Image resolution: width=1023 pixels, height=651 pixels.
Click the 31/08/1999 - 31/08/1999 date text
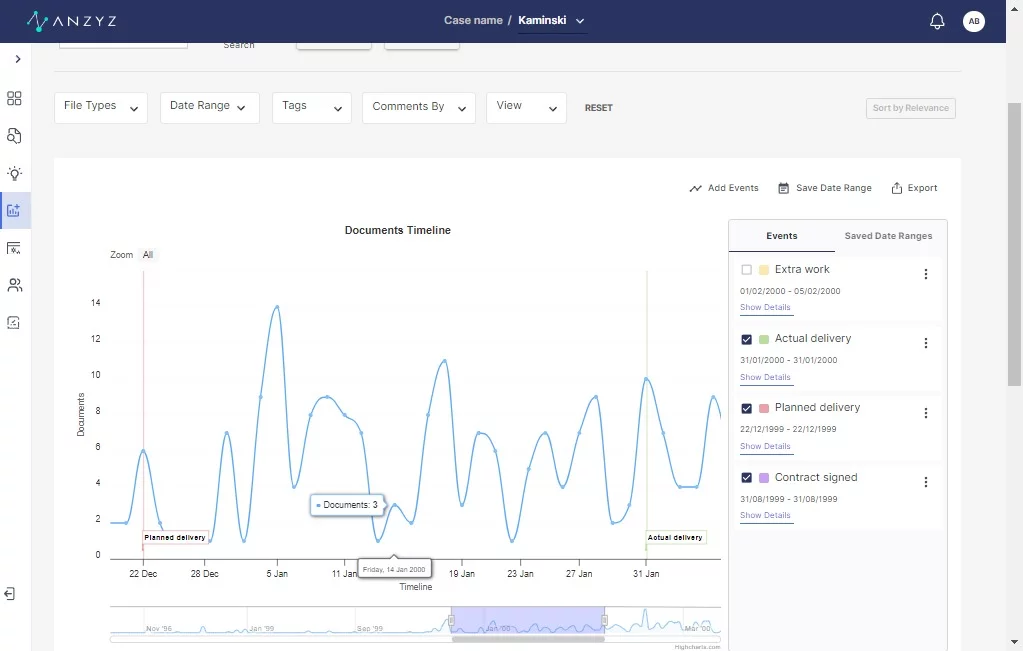(x=788, y=499)
